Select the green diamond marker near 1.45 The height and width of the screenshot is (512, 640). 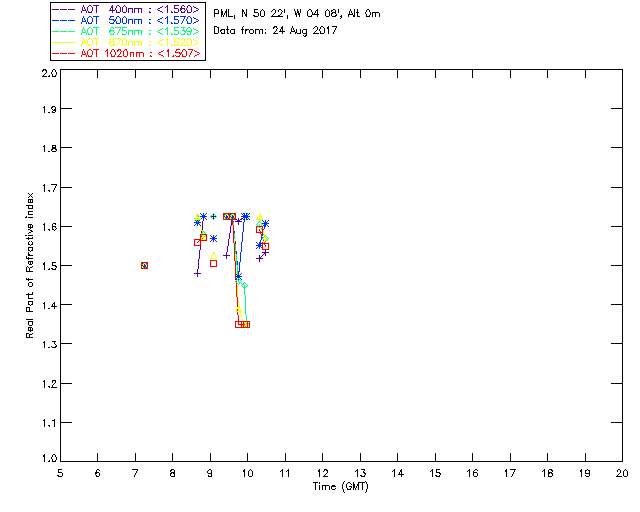tap(244, 285)
